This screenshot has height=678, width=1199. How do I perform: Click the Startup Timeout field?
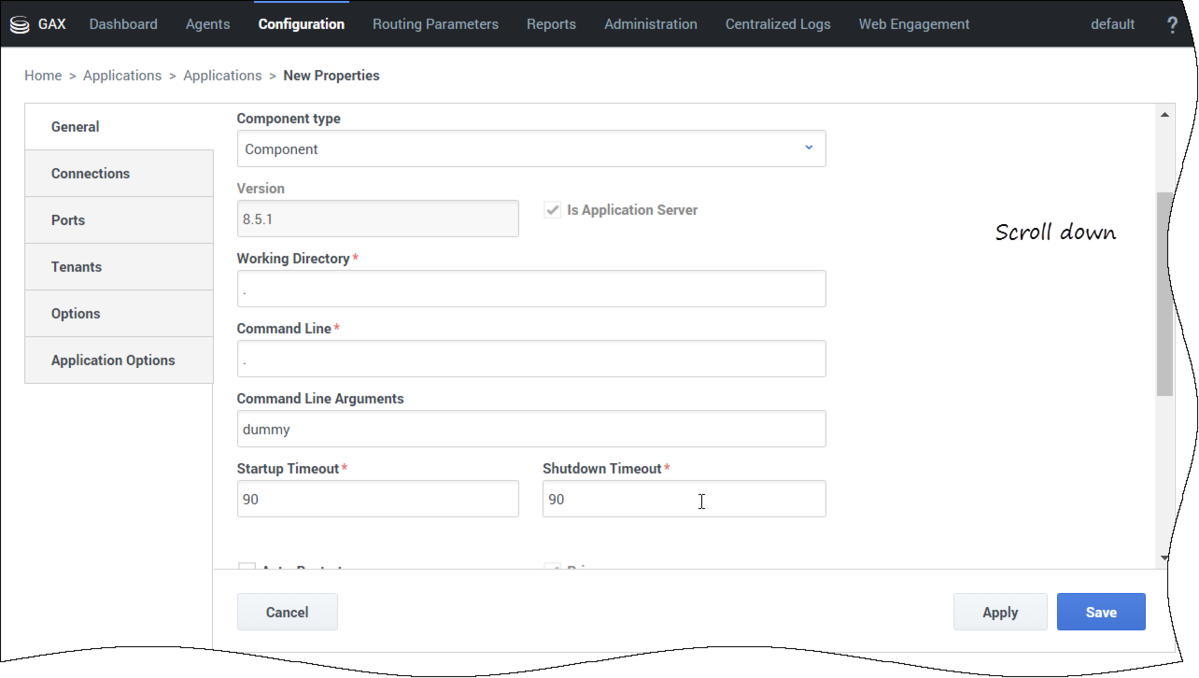pos(378,499)
